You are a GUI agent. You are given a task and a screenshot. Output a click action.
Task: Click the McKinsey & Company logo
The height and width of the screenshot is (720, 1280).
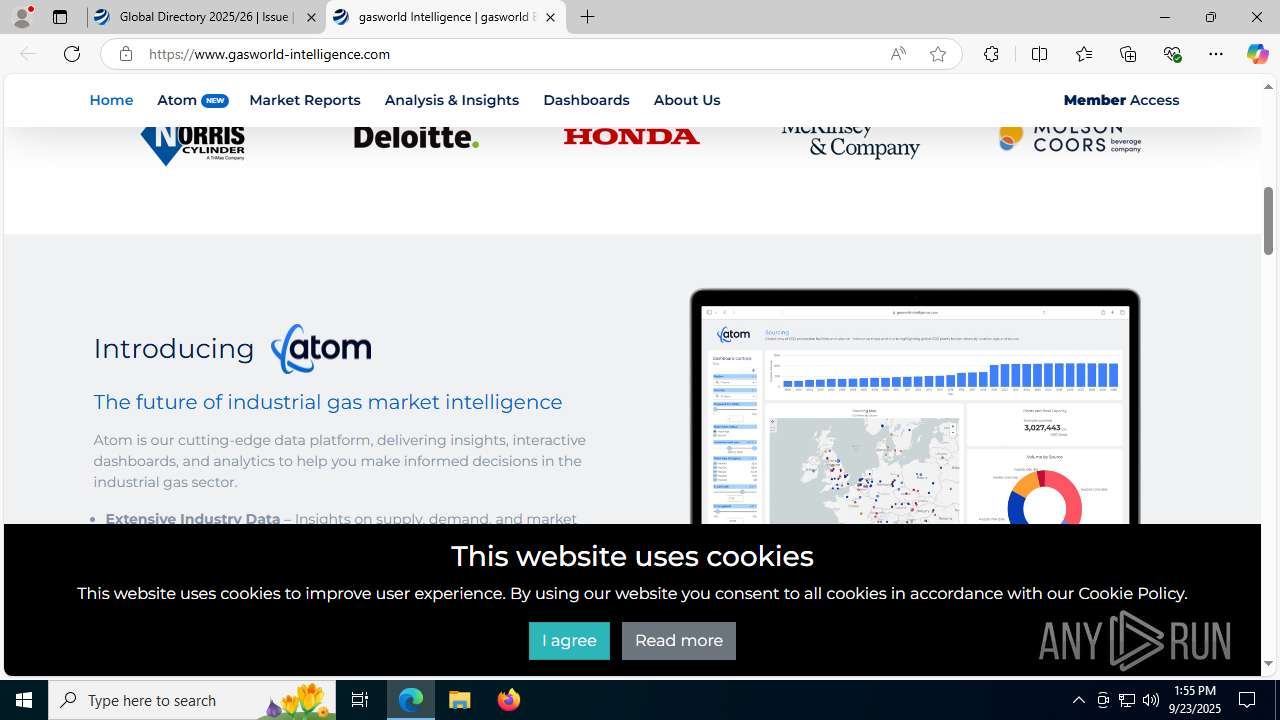[x=851, y=142]
